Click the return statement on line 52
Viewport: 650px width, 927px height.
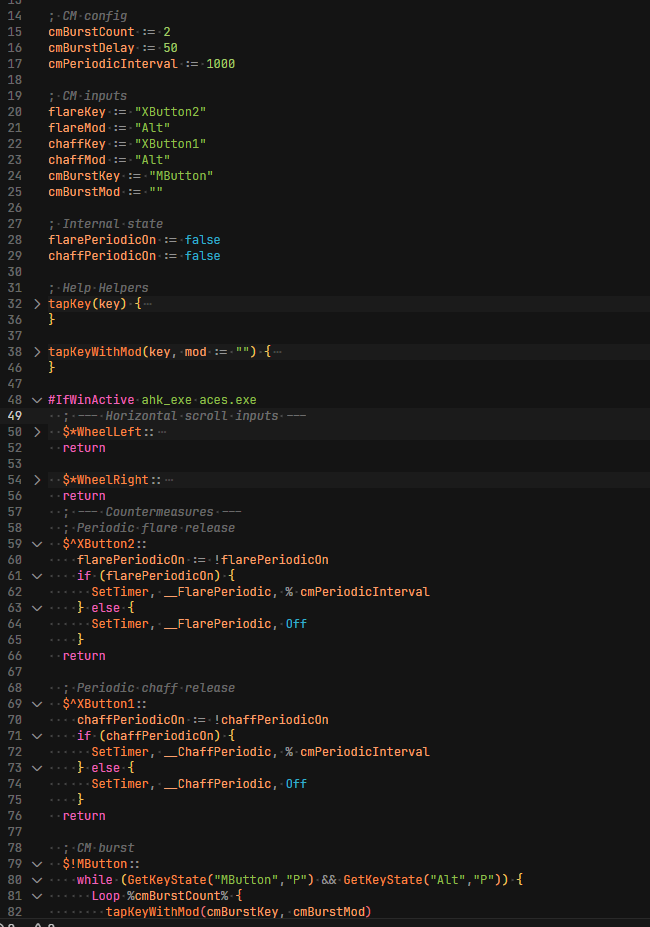pyautogui.click(x=84, y=448)
